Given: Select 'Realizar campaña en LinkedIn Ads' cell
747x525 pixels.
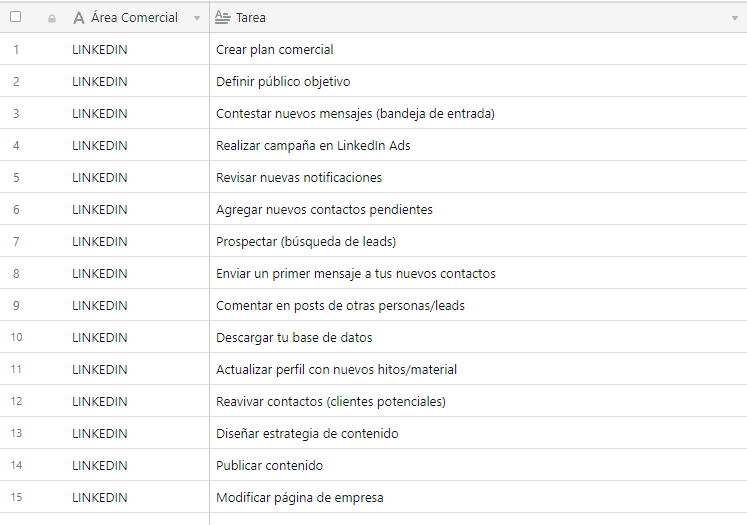Looking at the screenshot, I should point(478,145).
